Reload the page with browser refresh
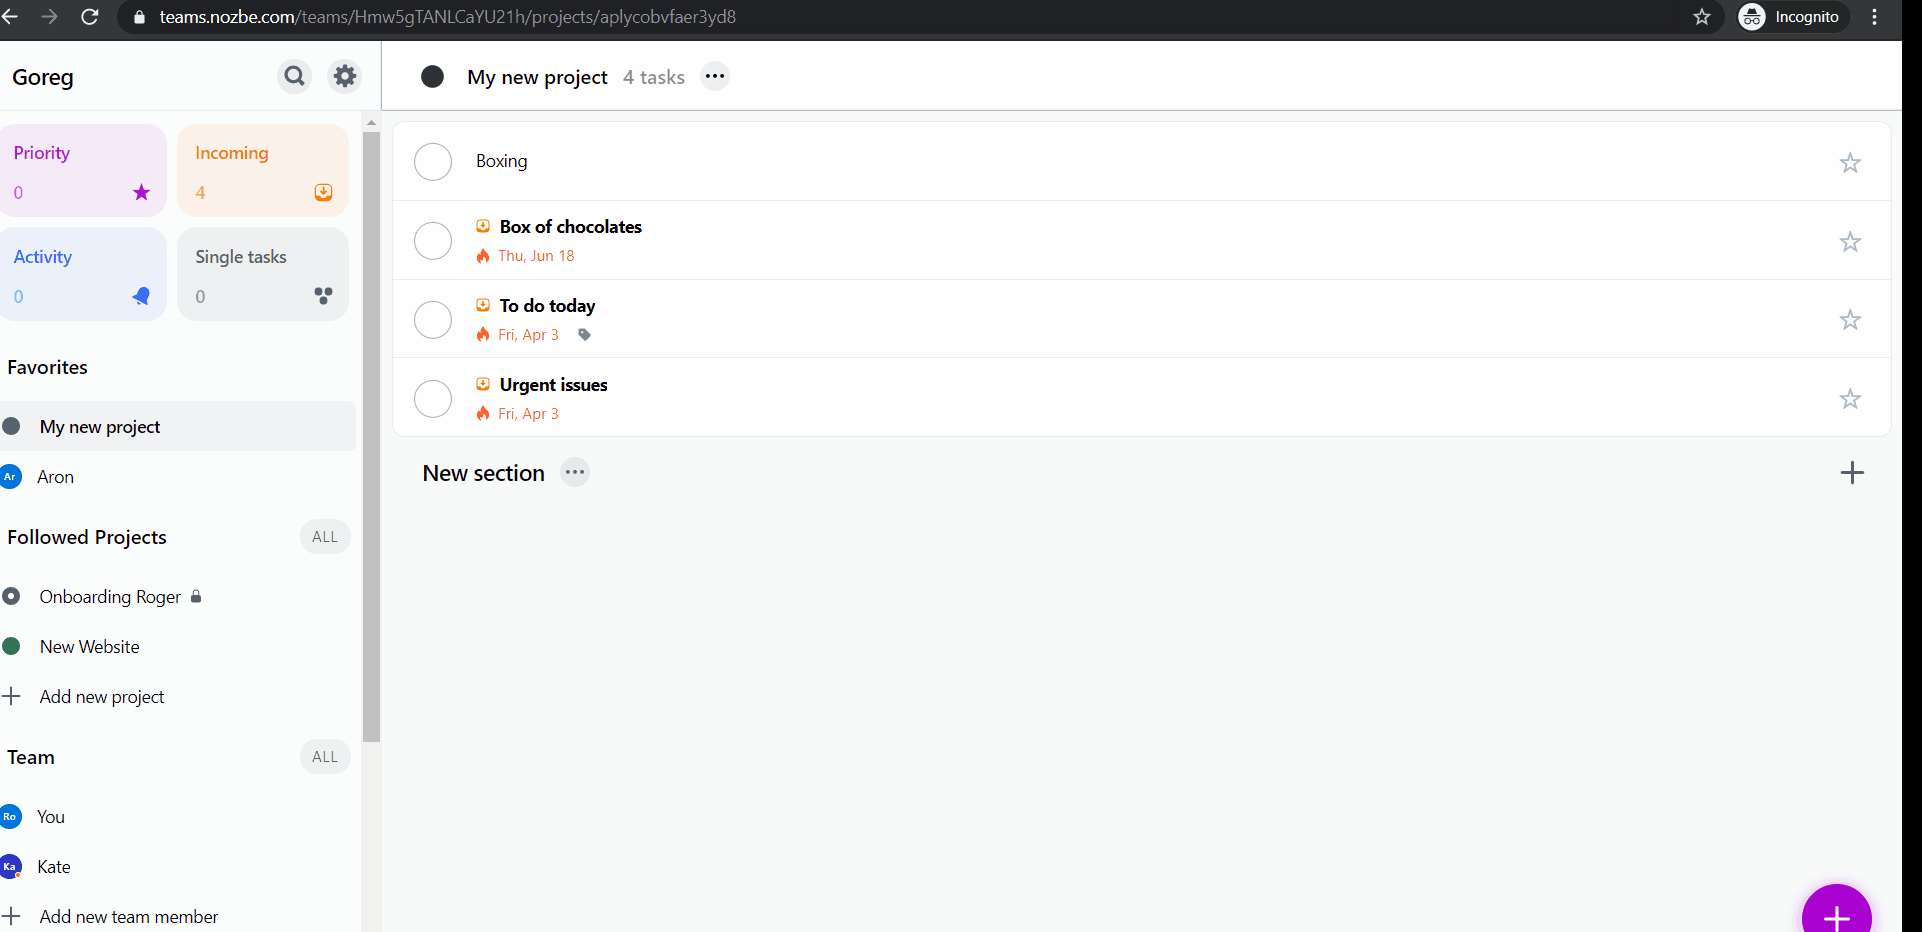The image size is (1922, 932). click(90, 17)
